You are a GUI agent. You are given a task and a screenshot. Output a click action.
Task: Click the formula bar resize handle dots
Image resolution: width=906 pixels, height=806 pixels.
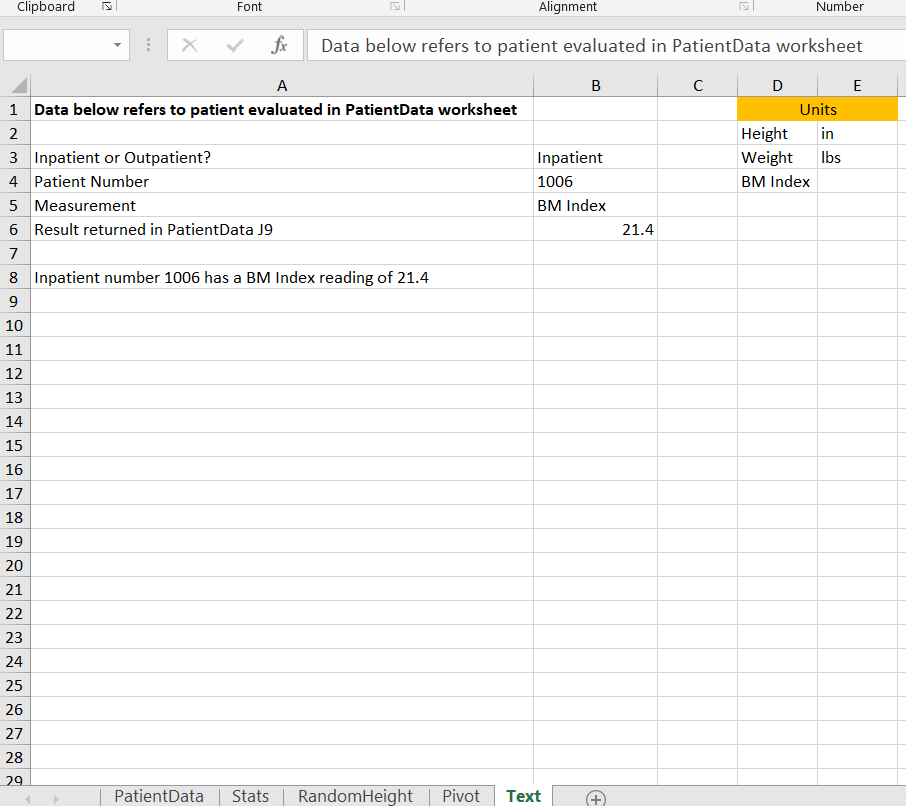click(x=148, y=45)
